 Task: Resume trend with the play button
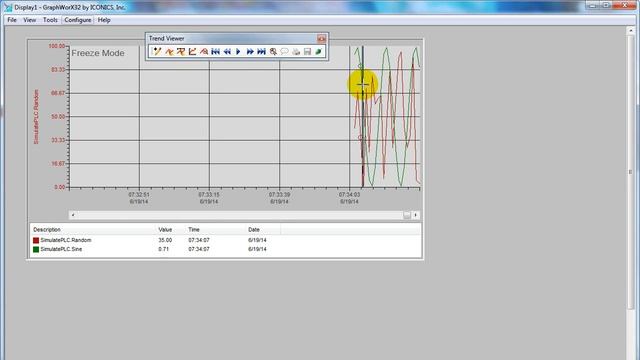238,51
